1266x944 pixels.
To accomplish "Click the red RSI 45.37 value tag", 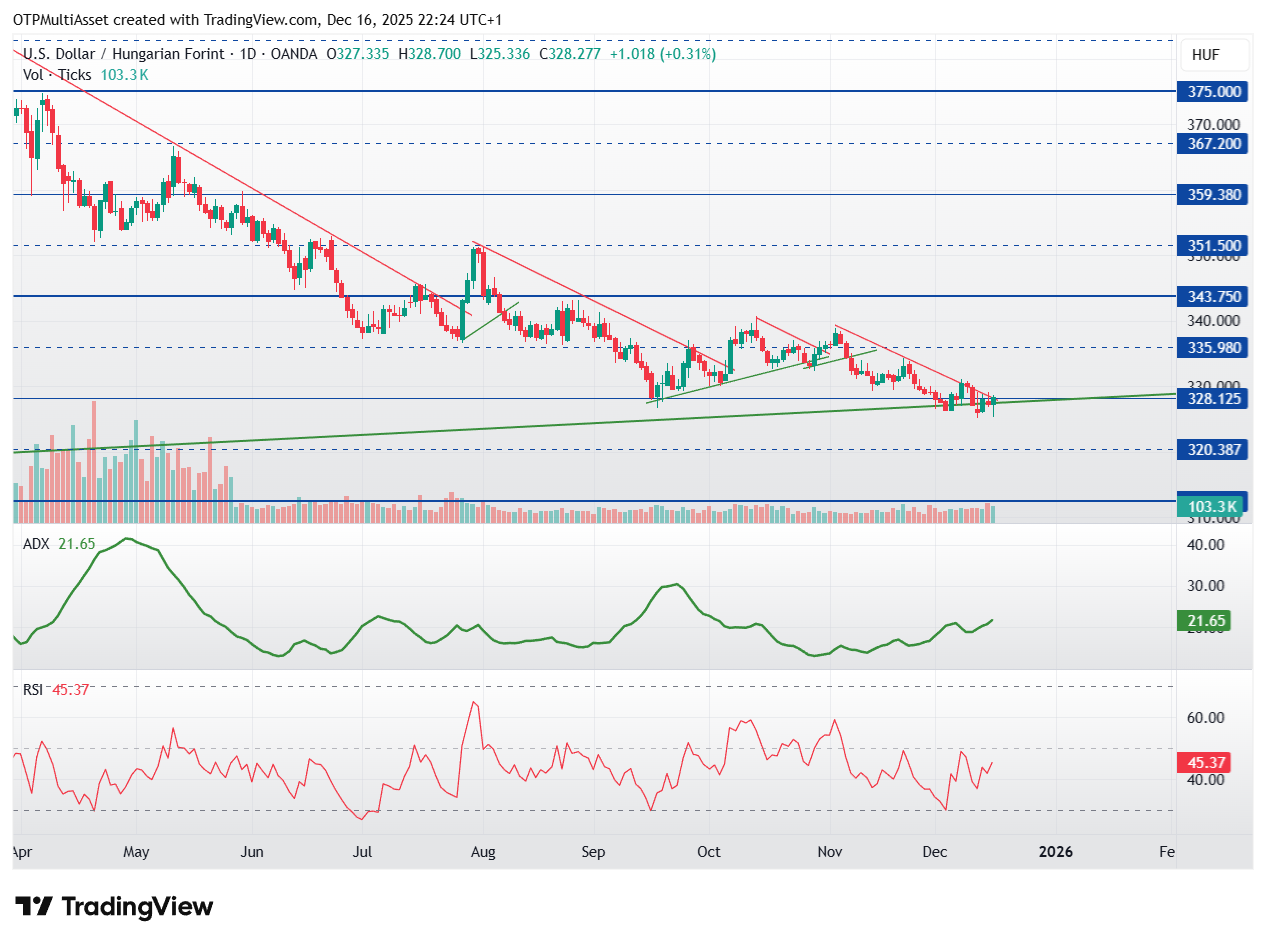I will click(1203, 763).
